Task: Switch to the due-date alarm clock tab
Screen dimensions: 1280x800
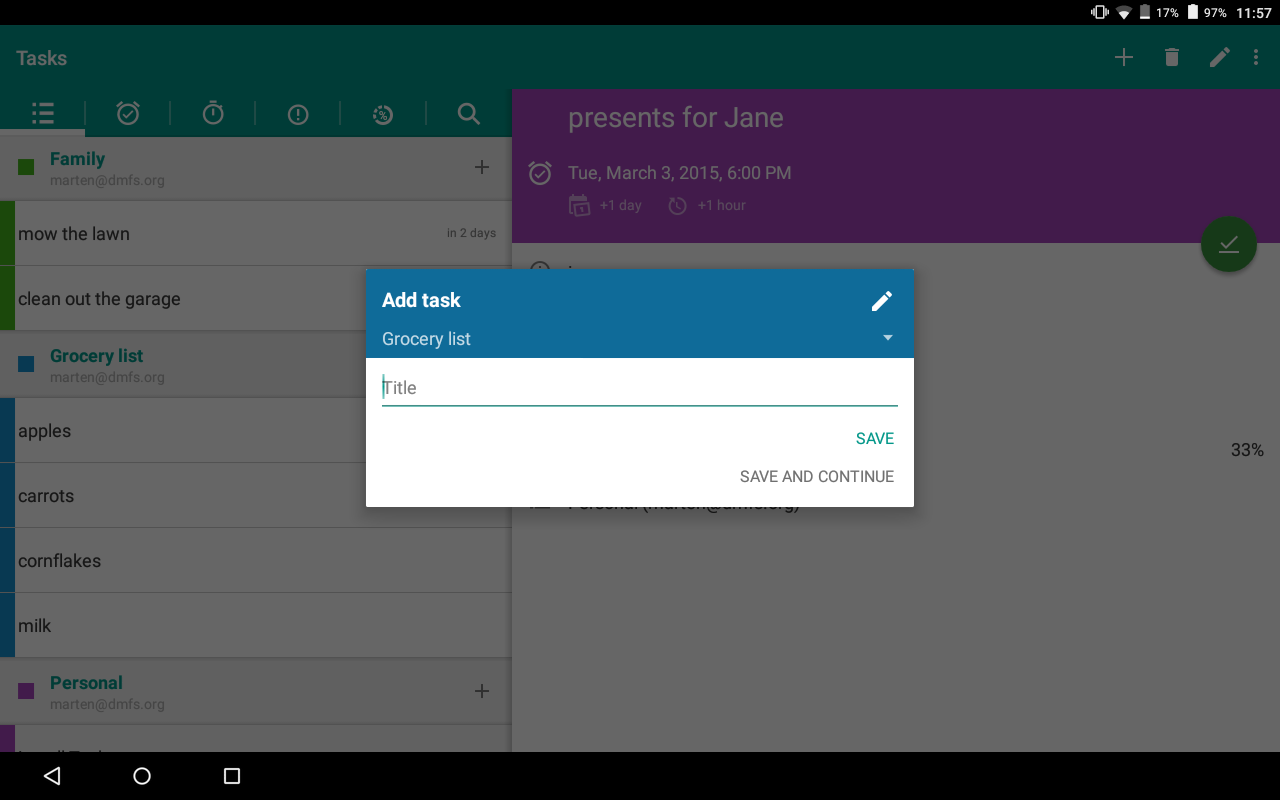Action: pos(128,114)
